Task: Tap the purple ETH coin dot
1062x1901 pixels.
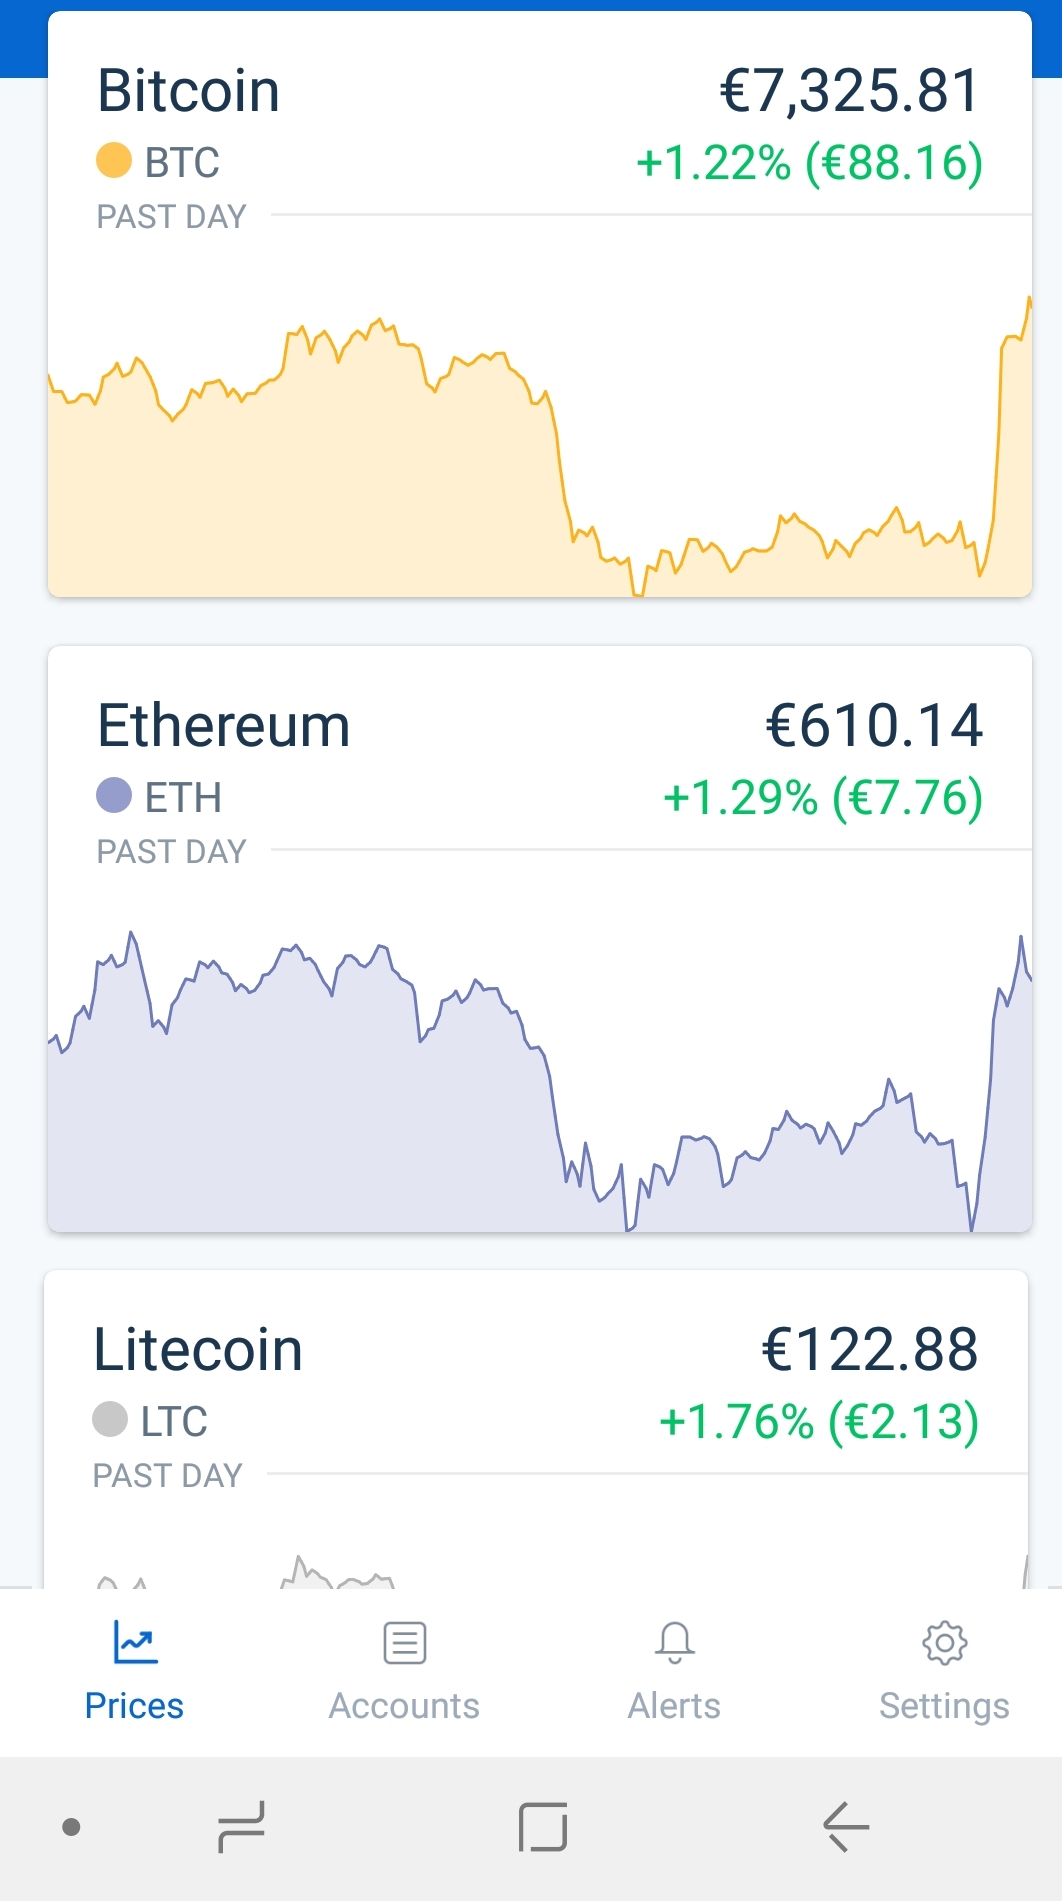Action: tap(114, 796)
